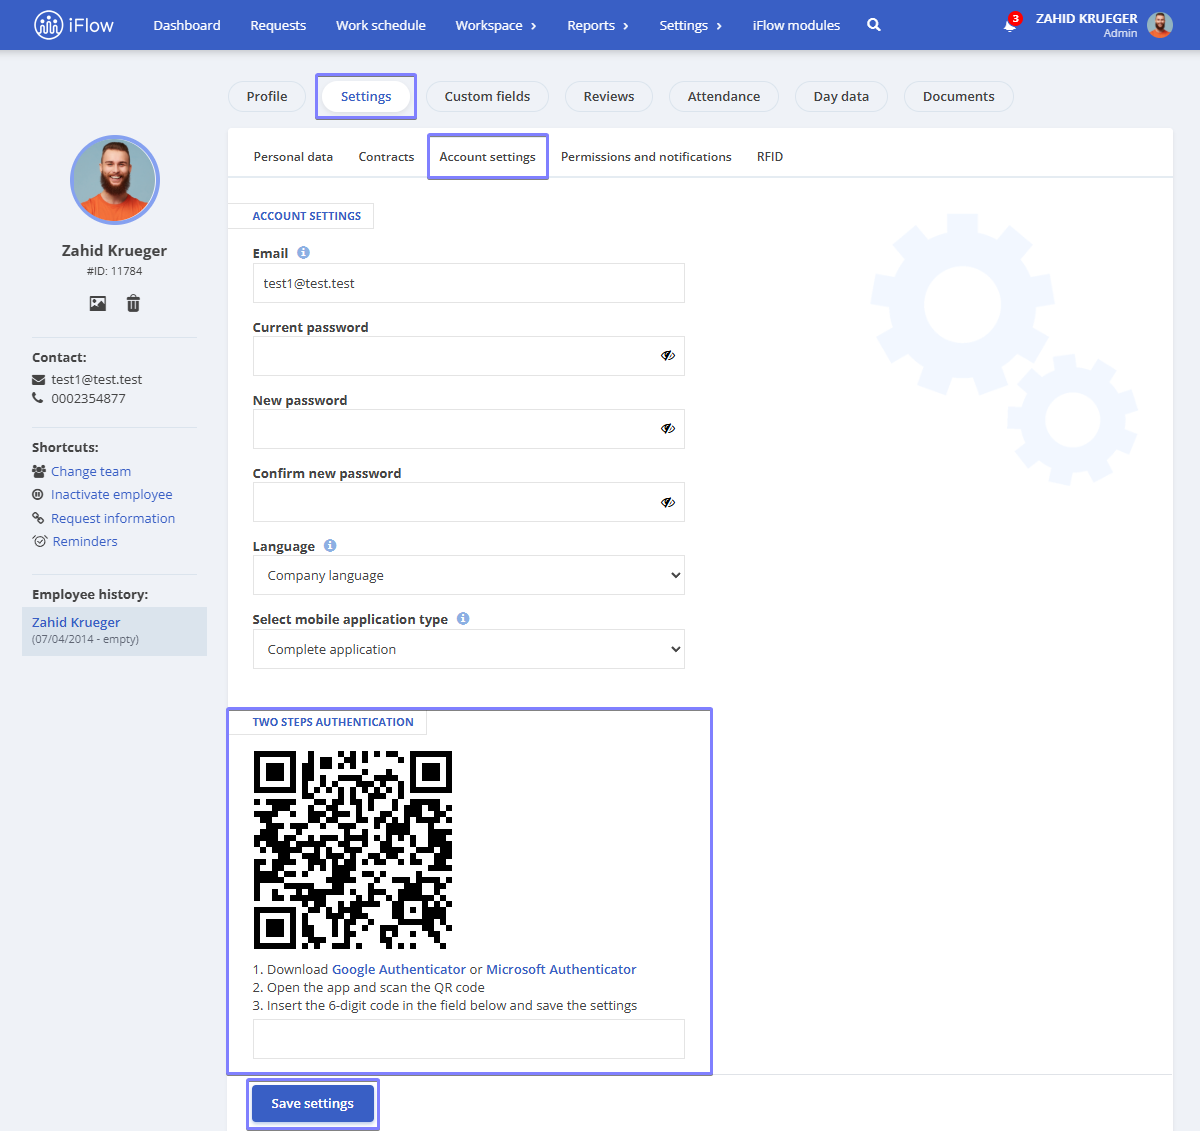The height and width of the screenshot is (1131, 1200).
Task: Open the Contracts subtab
Action: [386, 157]
